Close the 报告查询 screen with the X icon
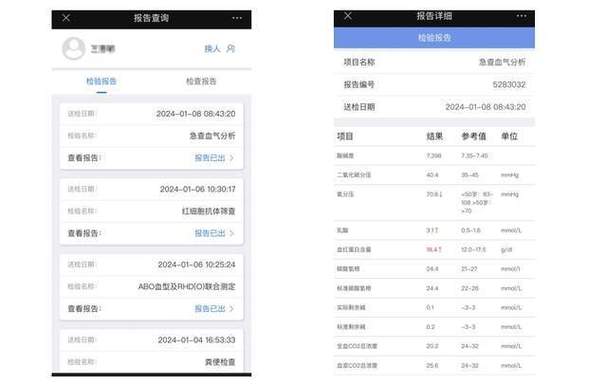This screenshot has height=384, width=607. (x=66, y=18)
